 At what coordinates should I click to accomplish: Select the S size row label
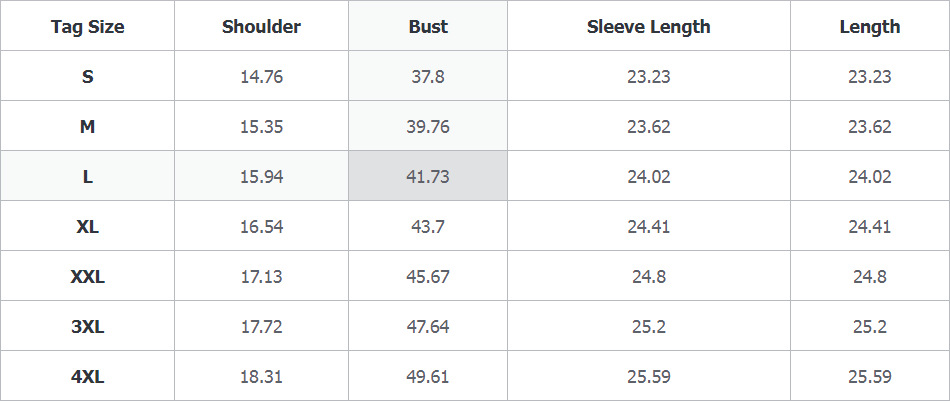[x=88, y=77]
